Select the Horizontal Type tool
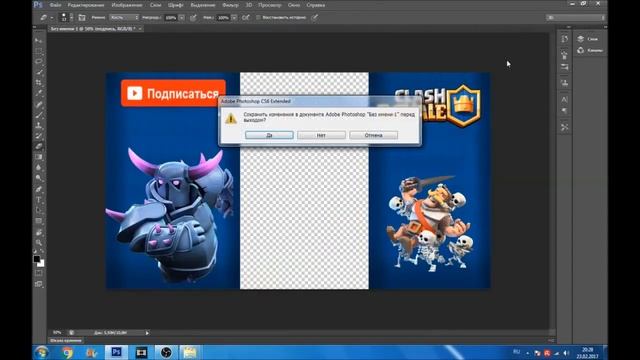This screenshot has height=360, width=640. [38, 200]
